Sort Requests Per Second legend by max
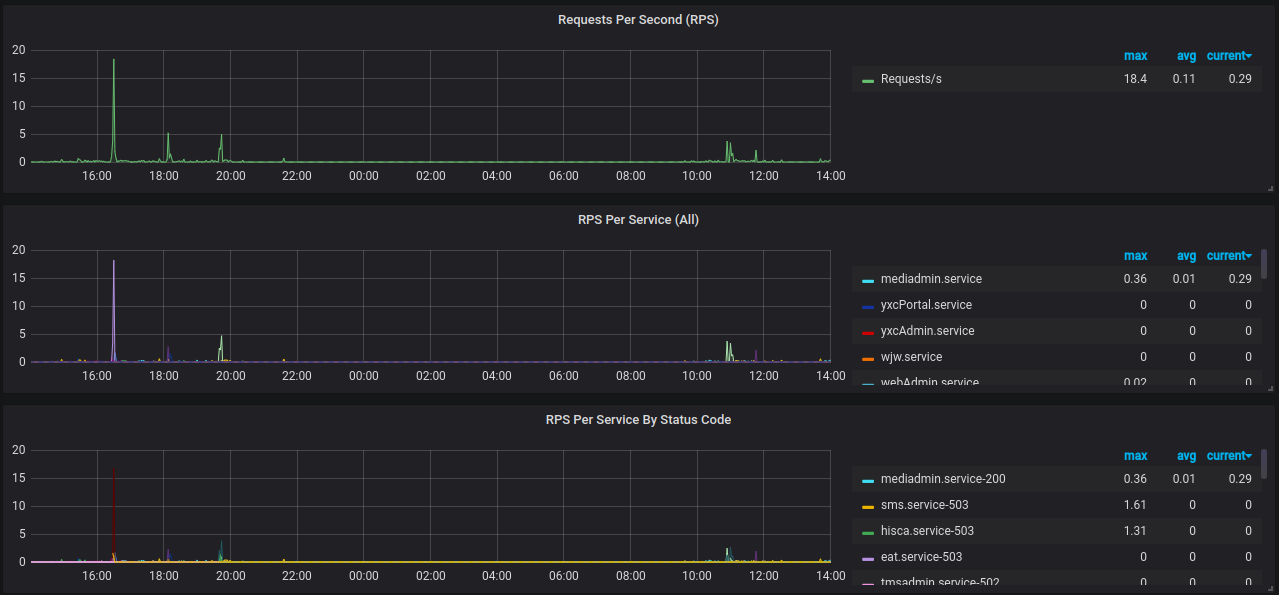The image size is (1279, 595). [1135, 56]
